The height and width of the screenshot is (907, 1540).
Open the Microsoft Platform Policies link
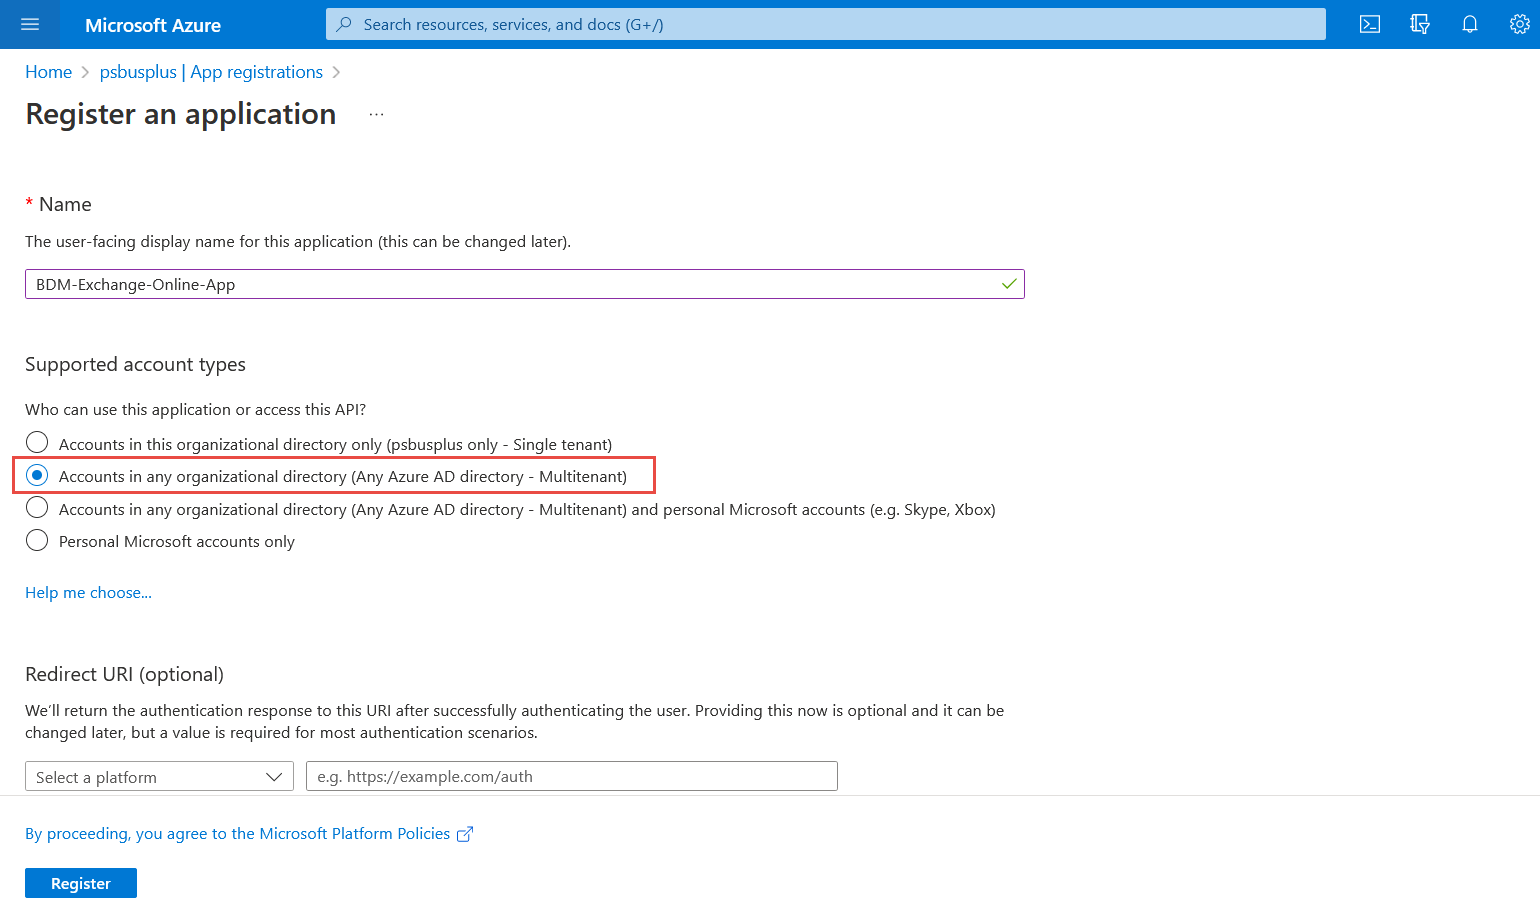238,834
